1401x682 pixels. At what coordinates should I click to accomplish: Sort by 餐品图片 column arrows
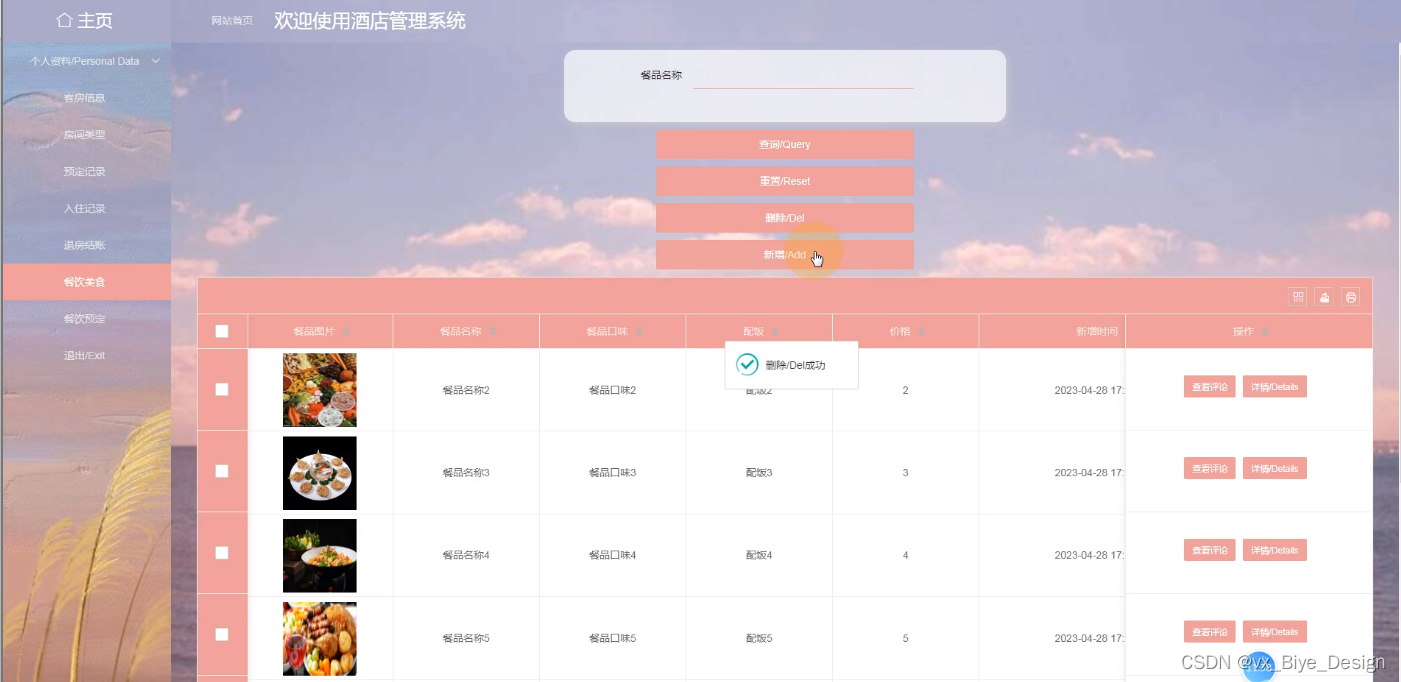point(347,332)
